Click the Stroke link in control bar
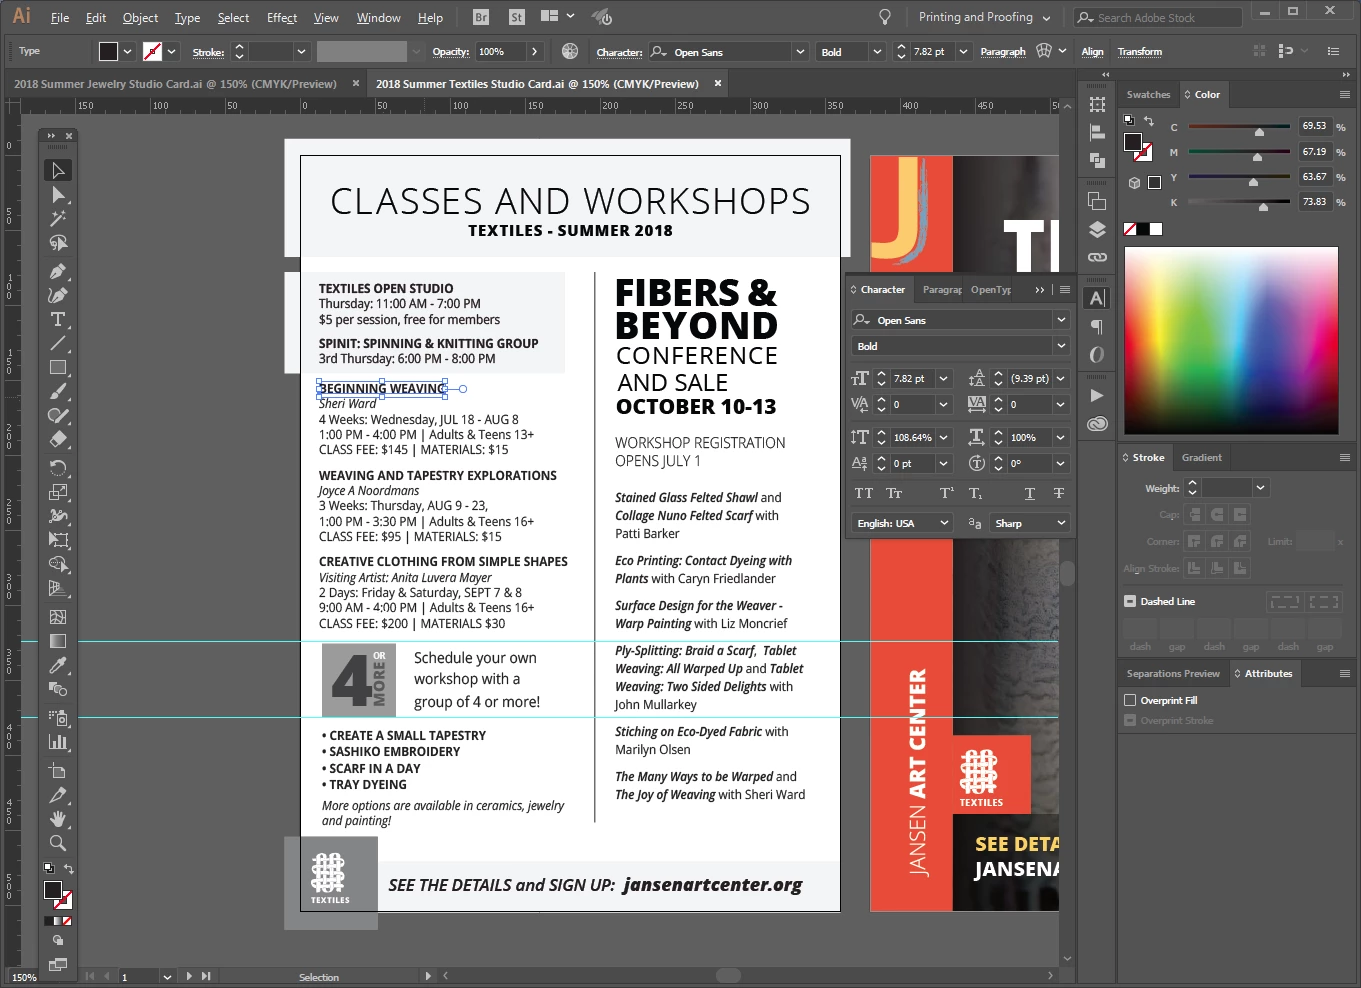The width and height of the screenshot is (1361, 988). [208, 52]
